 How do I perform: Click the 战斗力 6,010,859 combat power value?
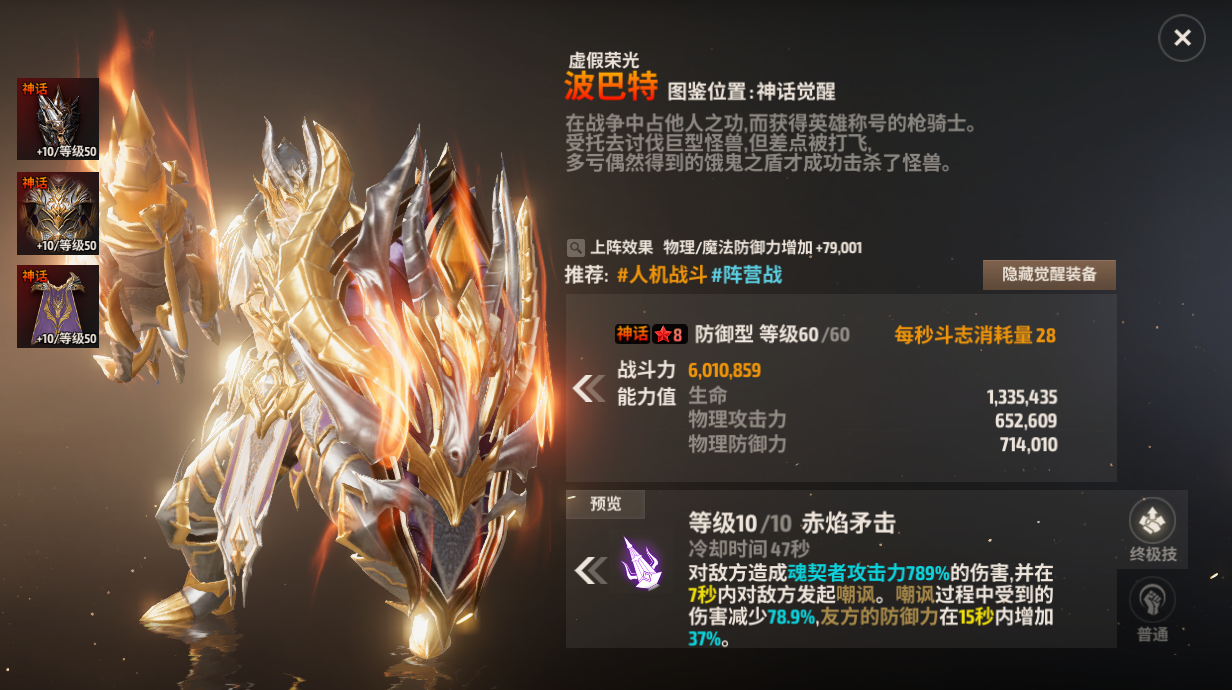[x=724, y=370]
